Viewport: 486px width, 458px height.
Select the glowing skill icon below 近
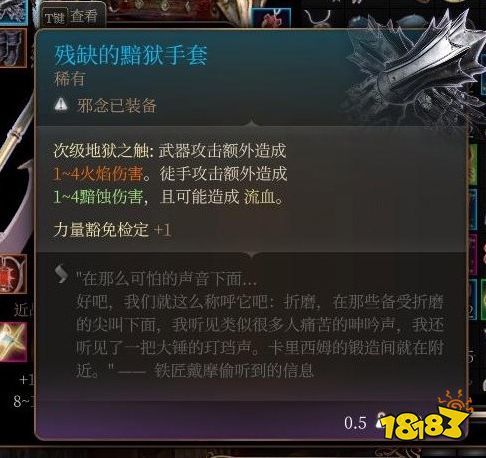click(x=13, y=341)
